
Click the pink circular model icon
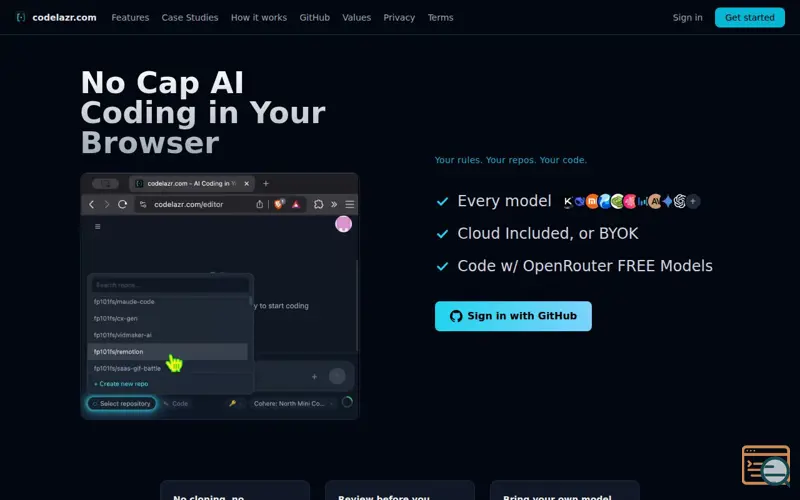pyautogui.click(x=630, y=202)
